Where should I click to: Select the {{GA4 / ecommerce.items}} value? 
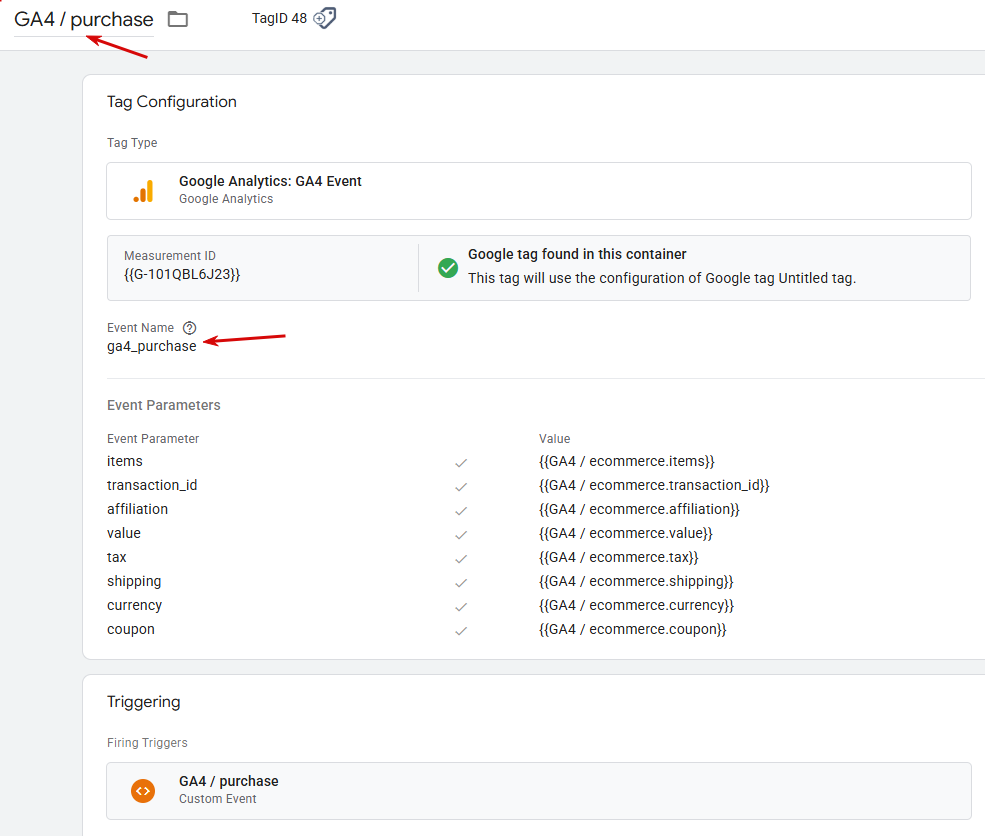pyautogui.click(x=627, y=461)
